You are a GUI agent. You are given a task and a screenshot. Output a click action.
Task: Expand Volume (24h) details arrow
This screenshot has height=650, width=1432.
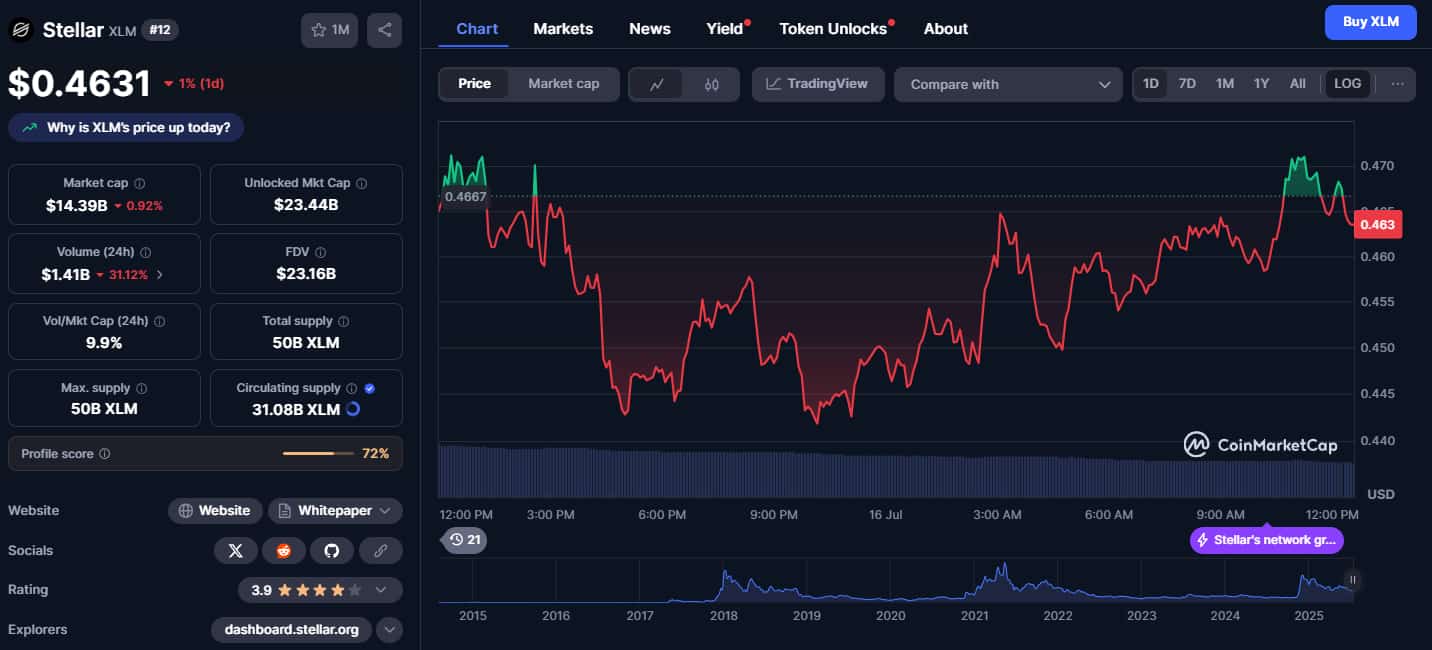click(160, 274)
